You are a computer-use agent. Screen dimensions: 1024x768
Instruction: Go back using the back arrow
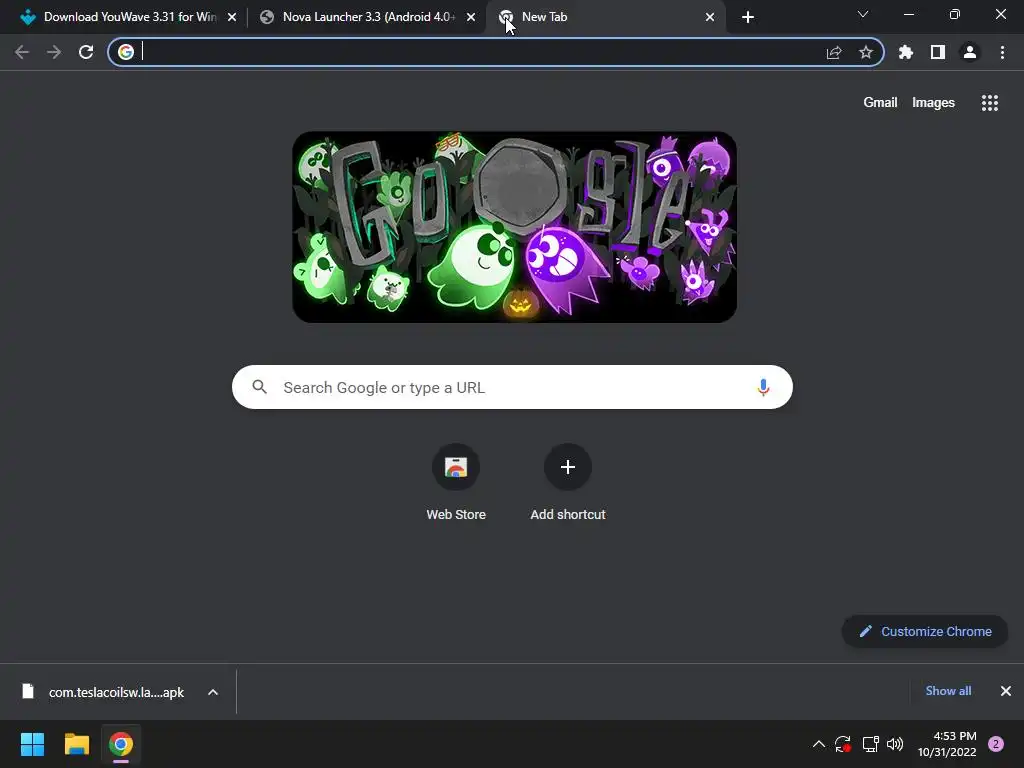22,52
